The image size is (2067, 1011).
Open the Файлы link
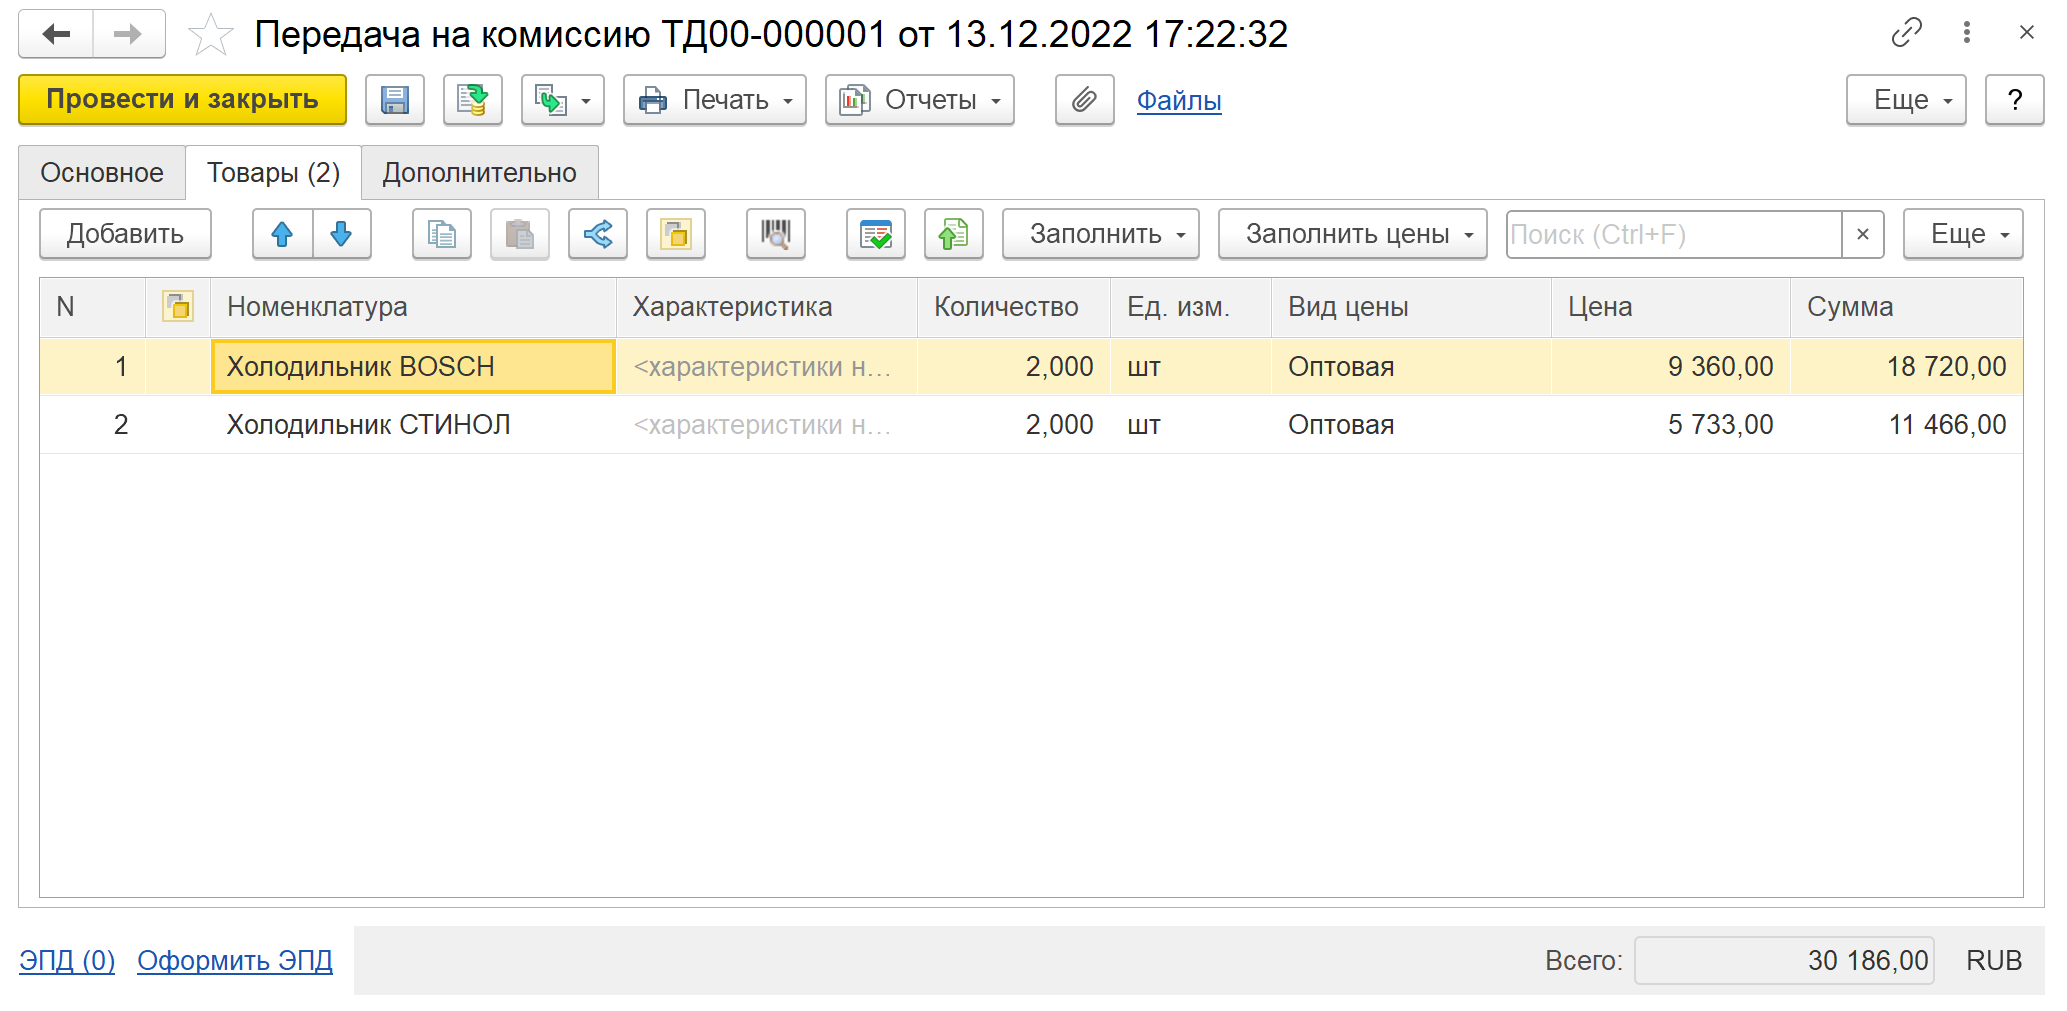coord(1178,100)
